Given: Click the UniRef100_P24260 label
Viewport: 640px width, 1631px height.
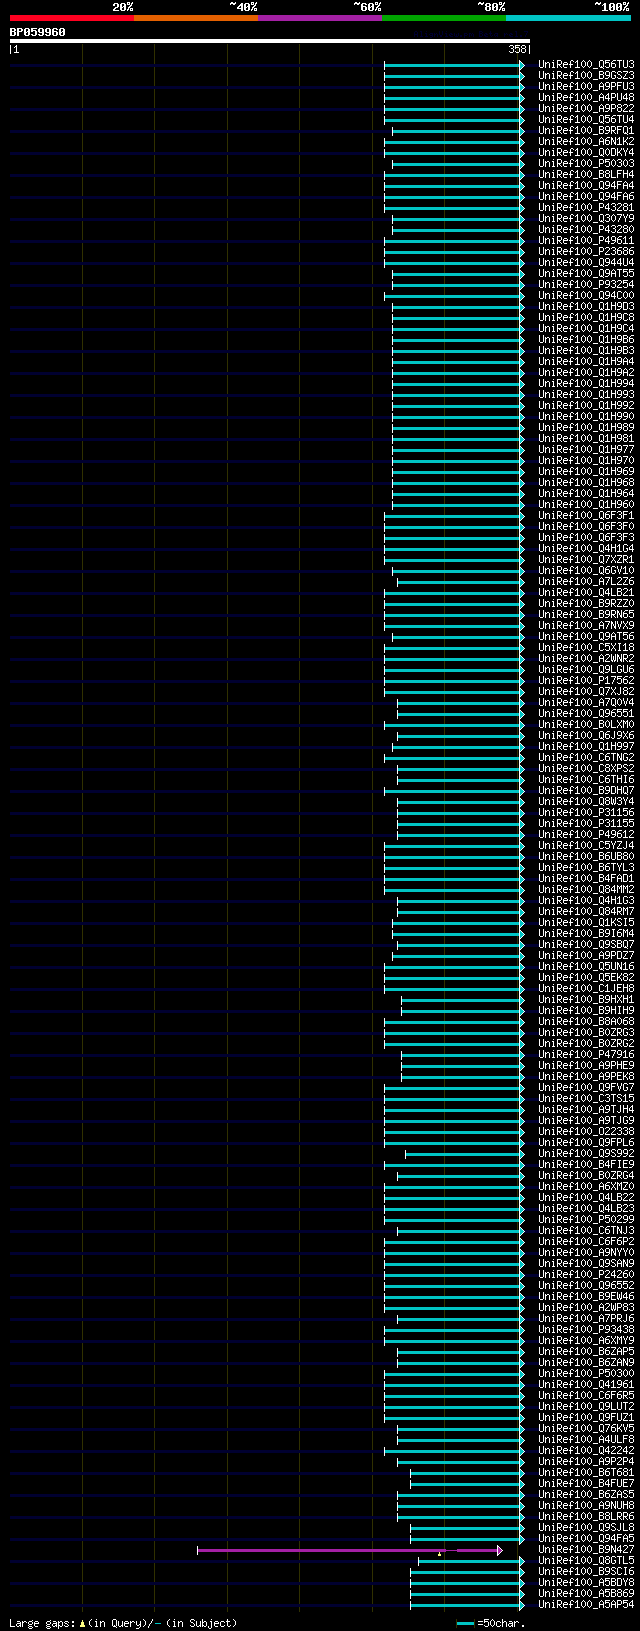Looking at the screenshot, I should coord(586,1274).
